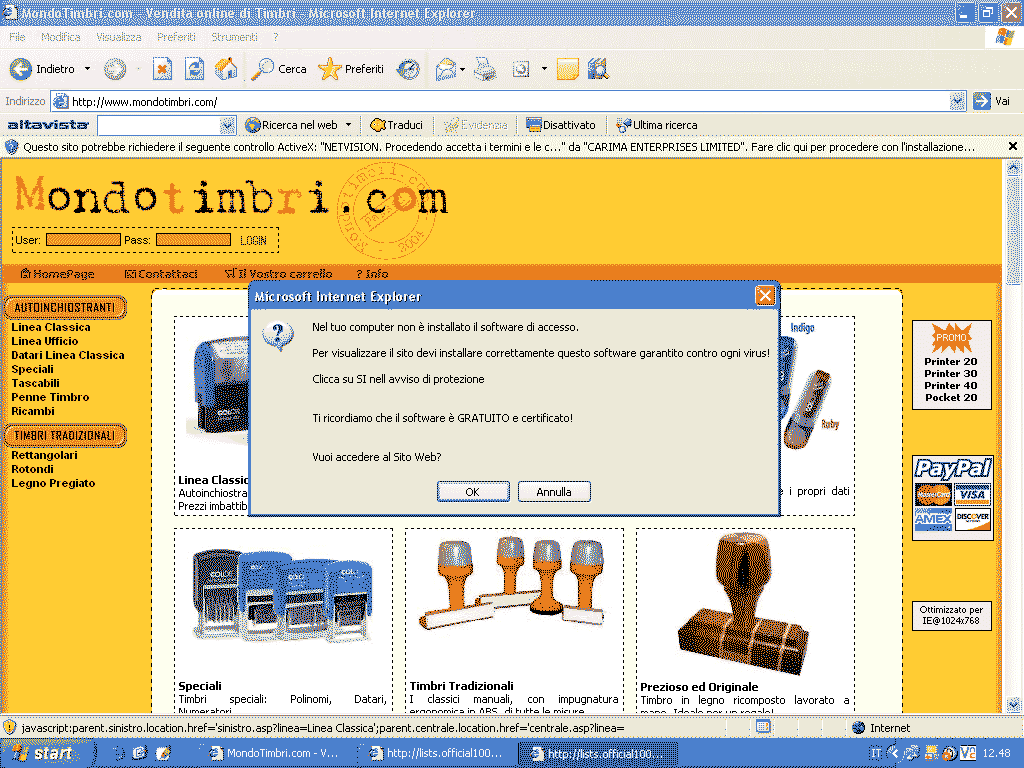Close the Microsoft Internet Explorer dialog
Viewport: 1024px width, 768px height.
[x=765, y=296]
